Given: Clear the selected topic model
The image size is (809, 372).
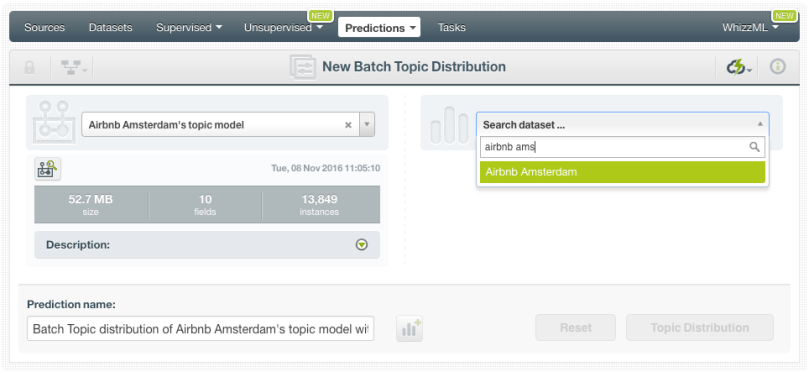Looking at the screenshot, I should click(348, 125).
